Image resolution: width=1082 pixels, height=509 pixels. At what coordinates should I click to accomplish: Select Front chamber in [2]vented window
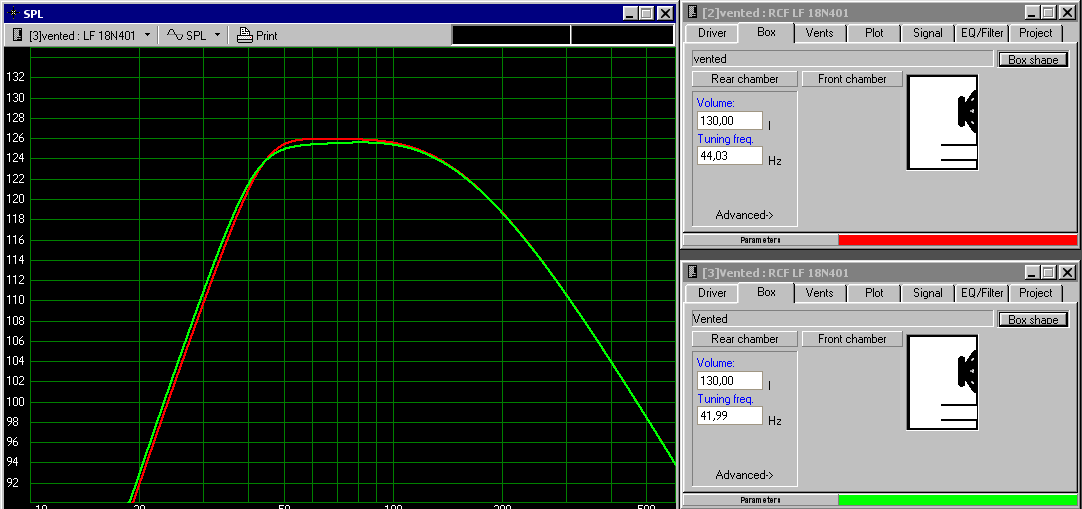[x=852, y=79]
